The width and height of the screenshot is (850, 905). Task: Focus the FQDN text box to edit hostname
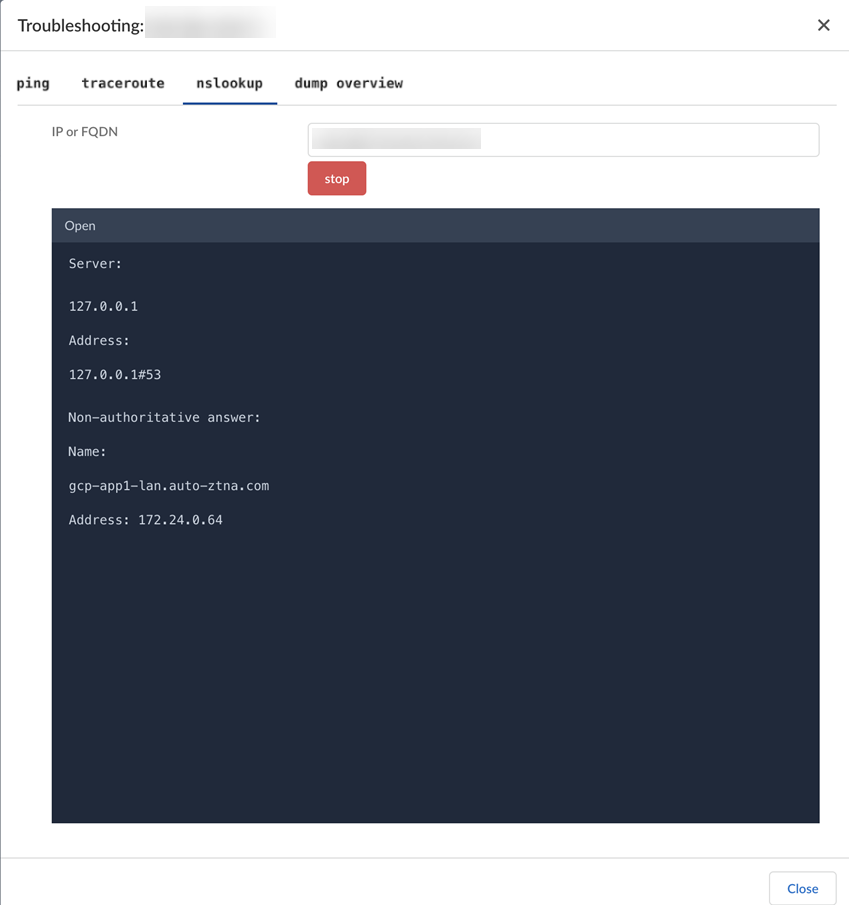(x=562, y=139)
